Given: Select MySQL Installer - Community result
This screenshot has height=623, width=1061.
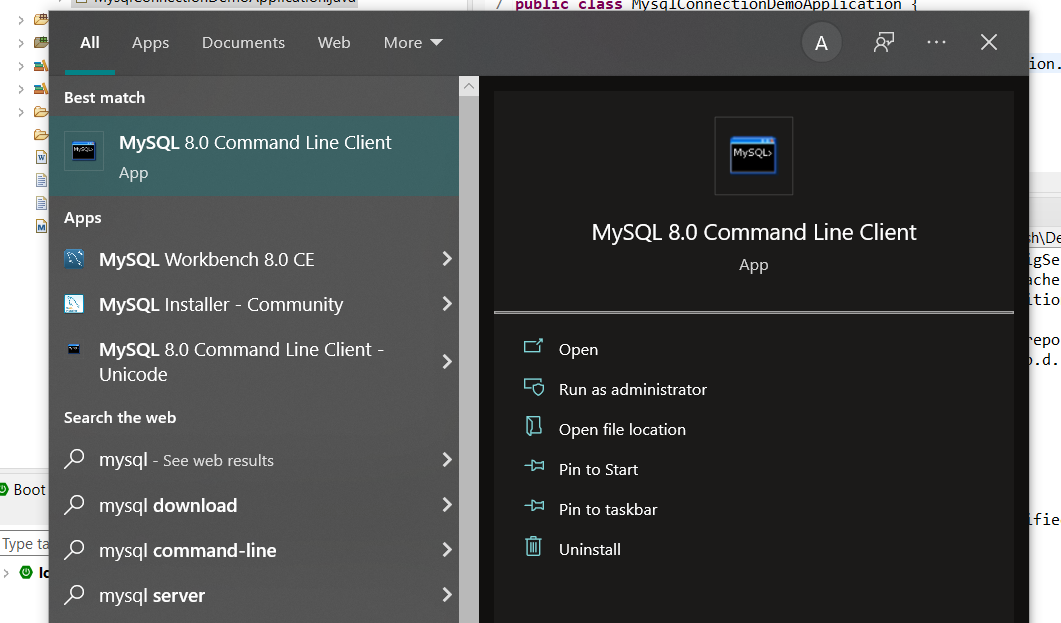Looking at the screenshot, I should click(254, 304).
